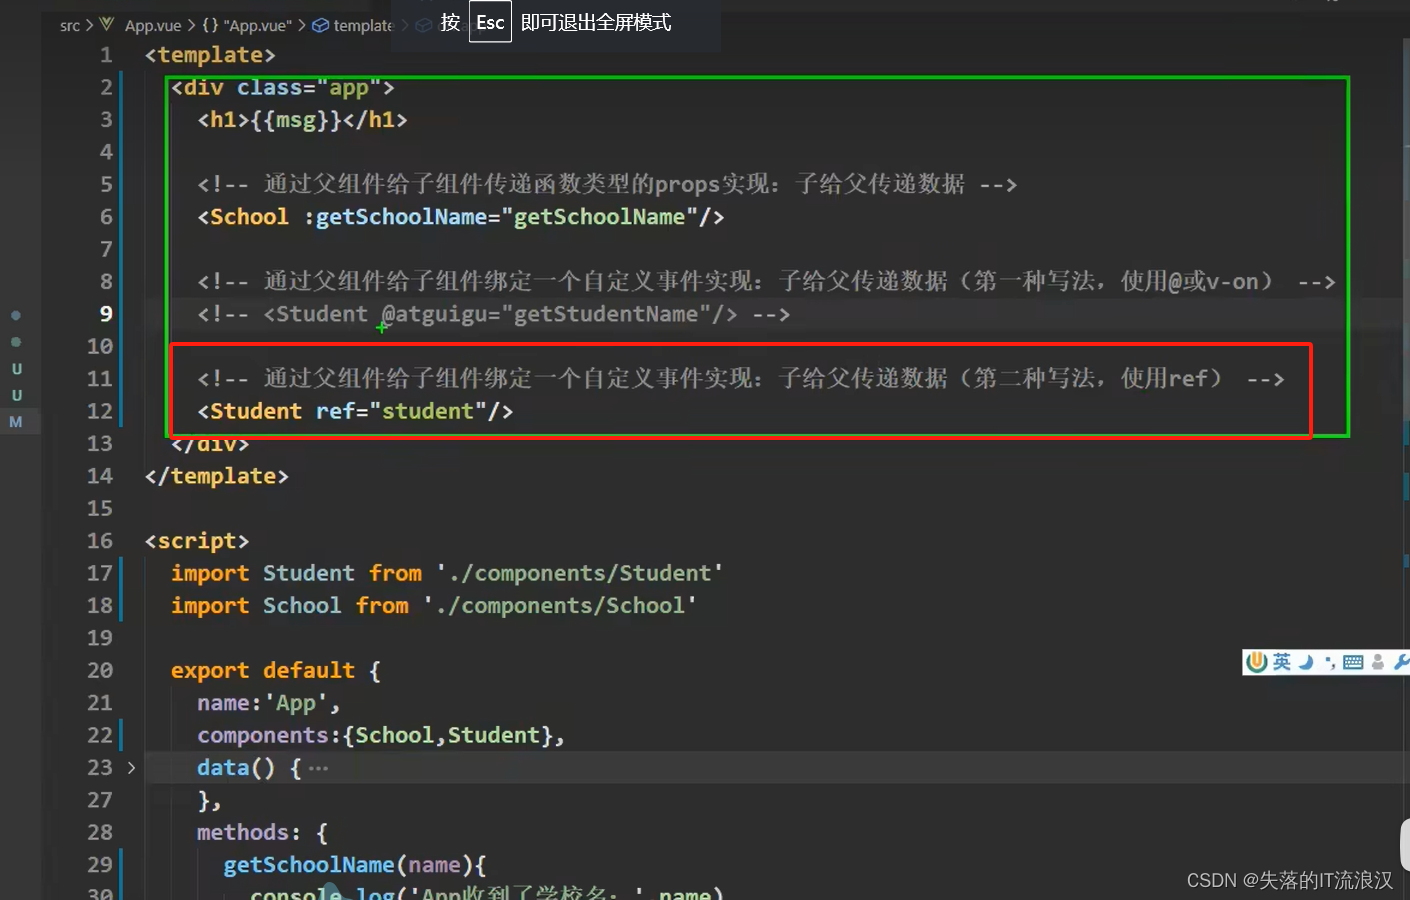Screen dimensions: 1410x900
Task: Click the 使用ref comment on line 11
Action: (740, 379)
